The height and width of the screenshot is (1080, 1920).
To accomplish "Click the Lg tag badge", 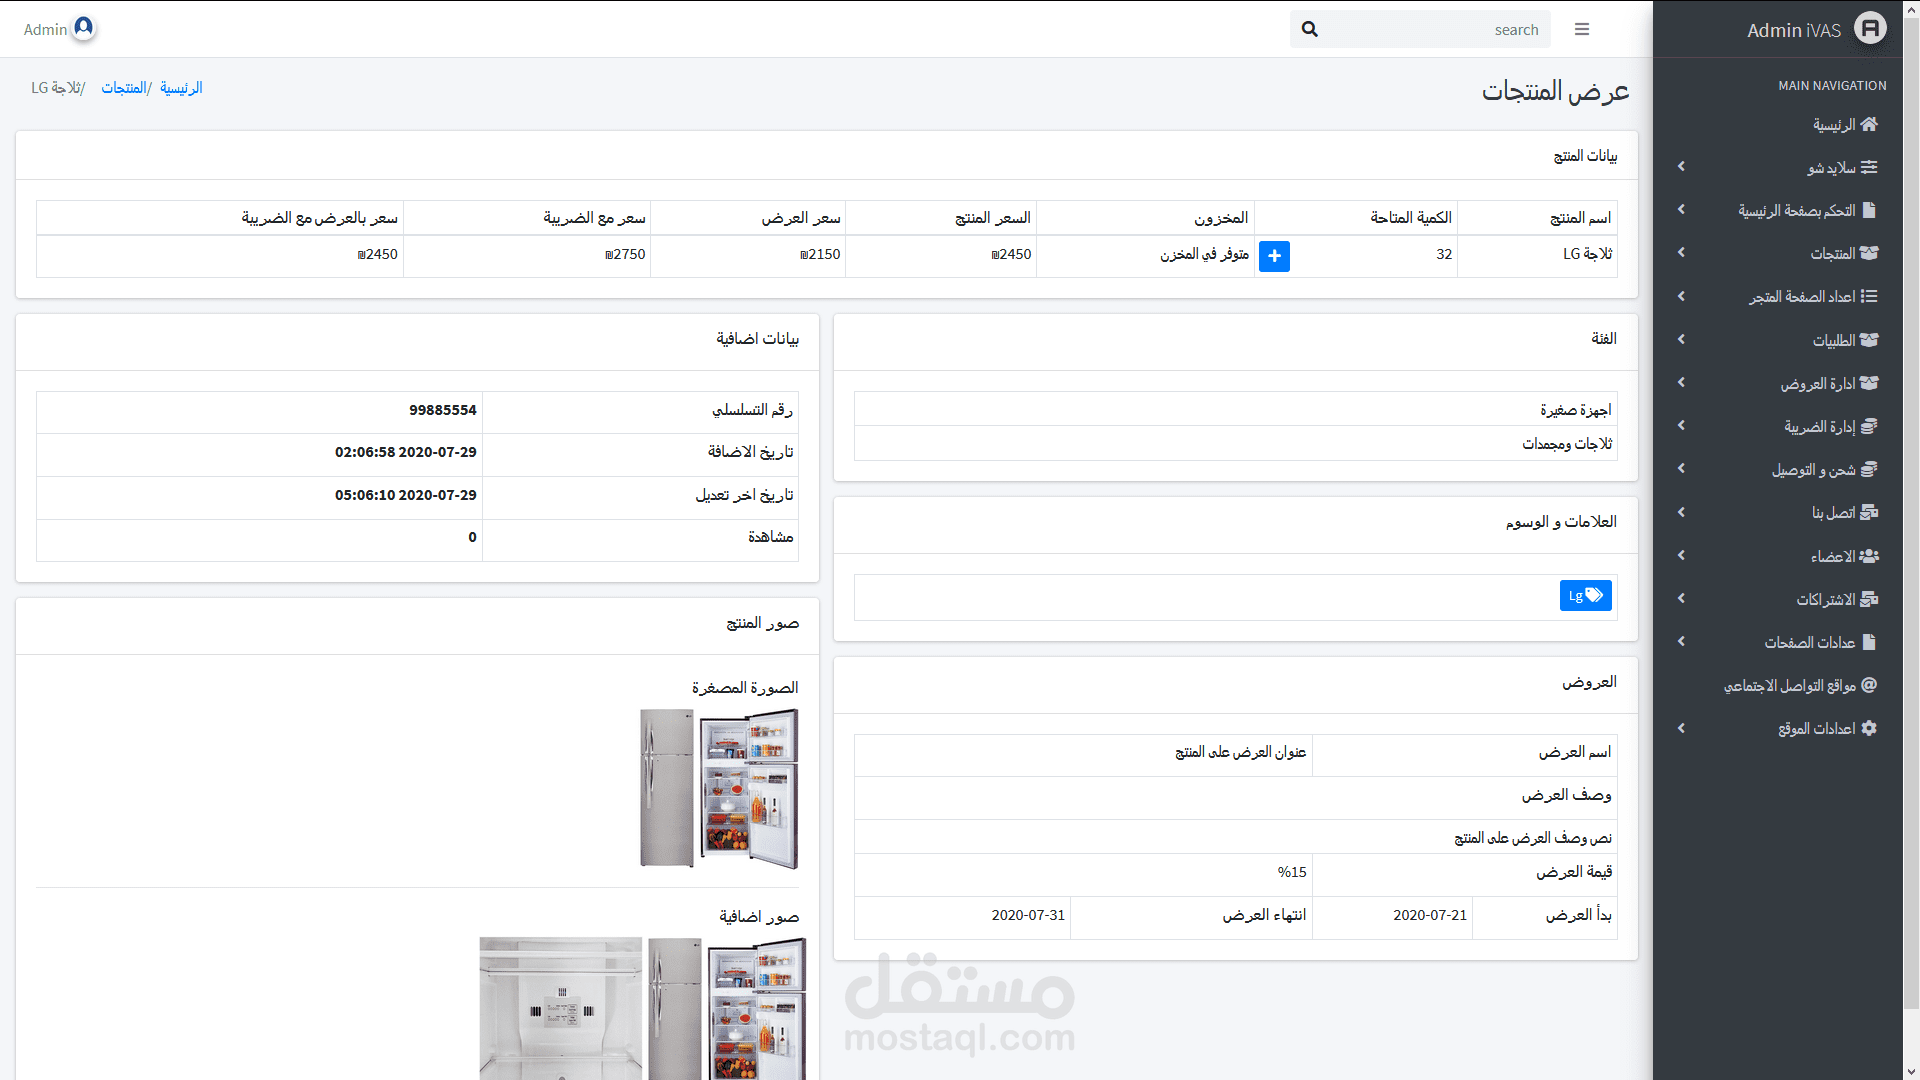I will (x=1585, y=596).
